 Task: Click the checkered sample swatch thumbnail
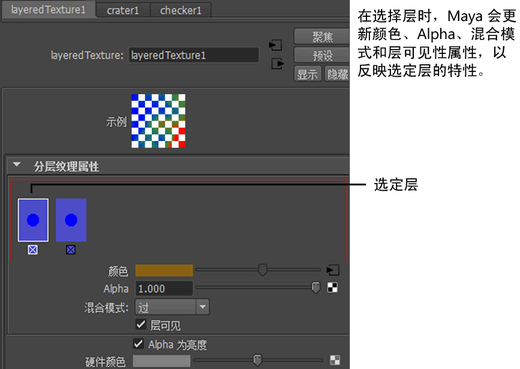point(158,121)
